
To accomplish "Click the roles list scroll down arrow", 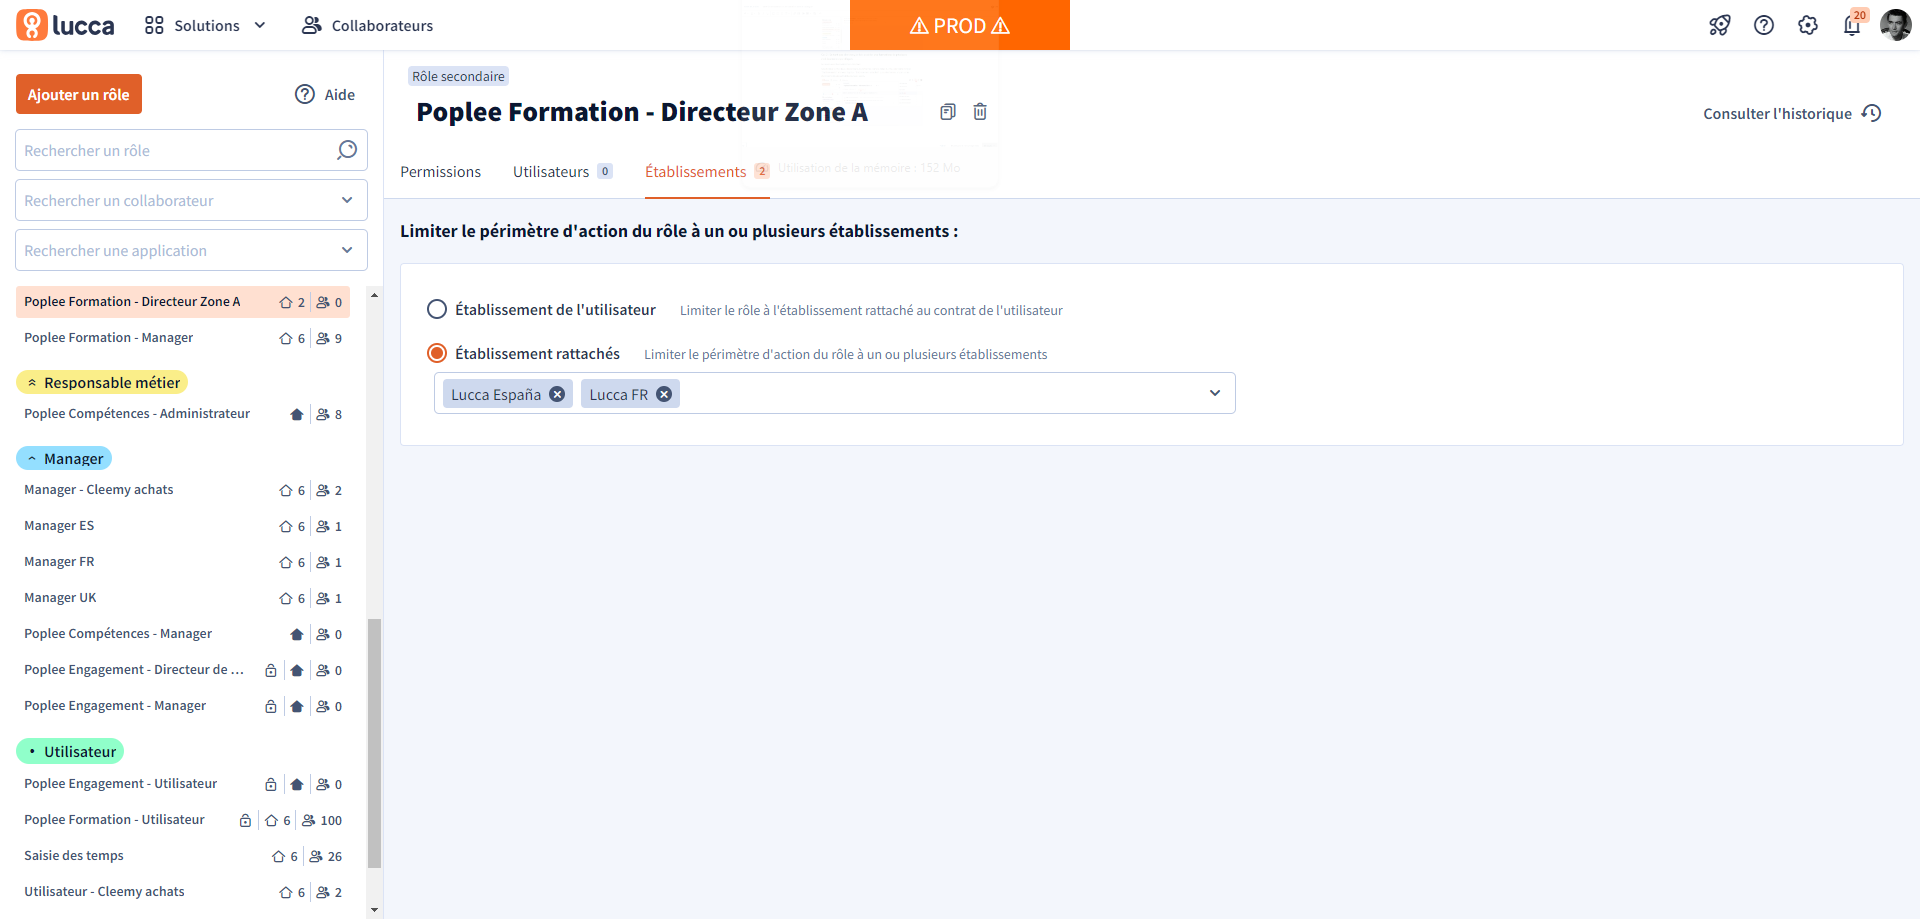I will coord(375,910).
